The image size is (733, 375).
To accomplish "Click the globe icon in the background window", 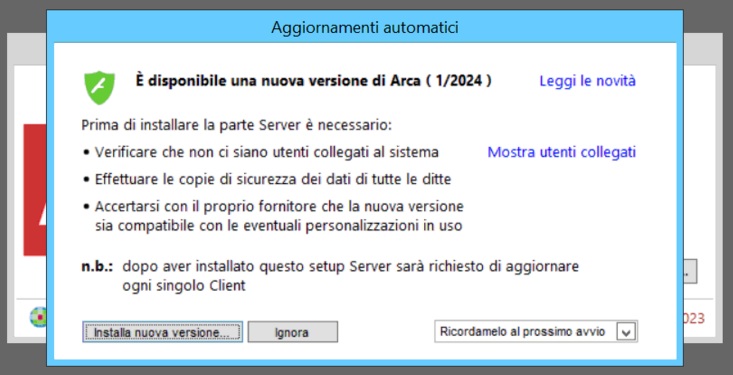I will click(x=38, y=317).
